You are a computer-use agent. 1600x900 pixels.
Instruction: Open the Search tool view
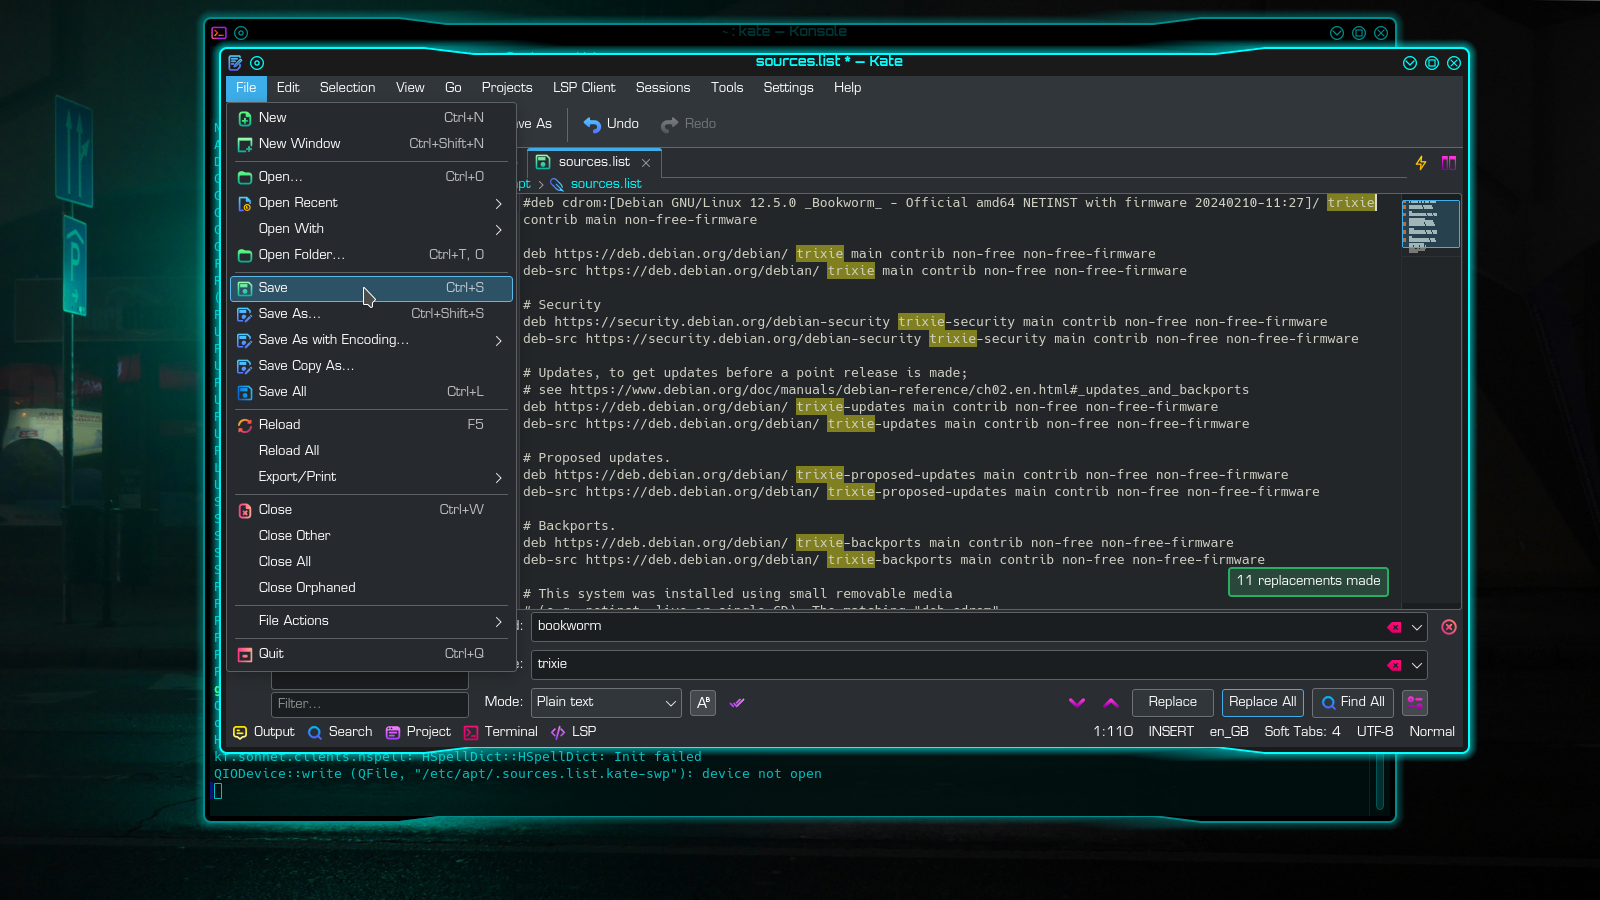tap(340, 732)
